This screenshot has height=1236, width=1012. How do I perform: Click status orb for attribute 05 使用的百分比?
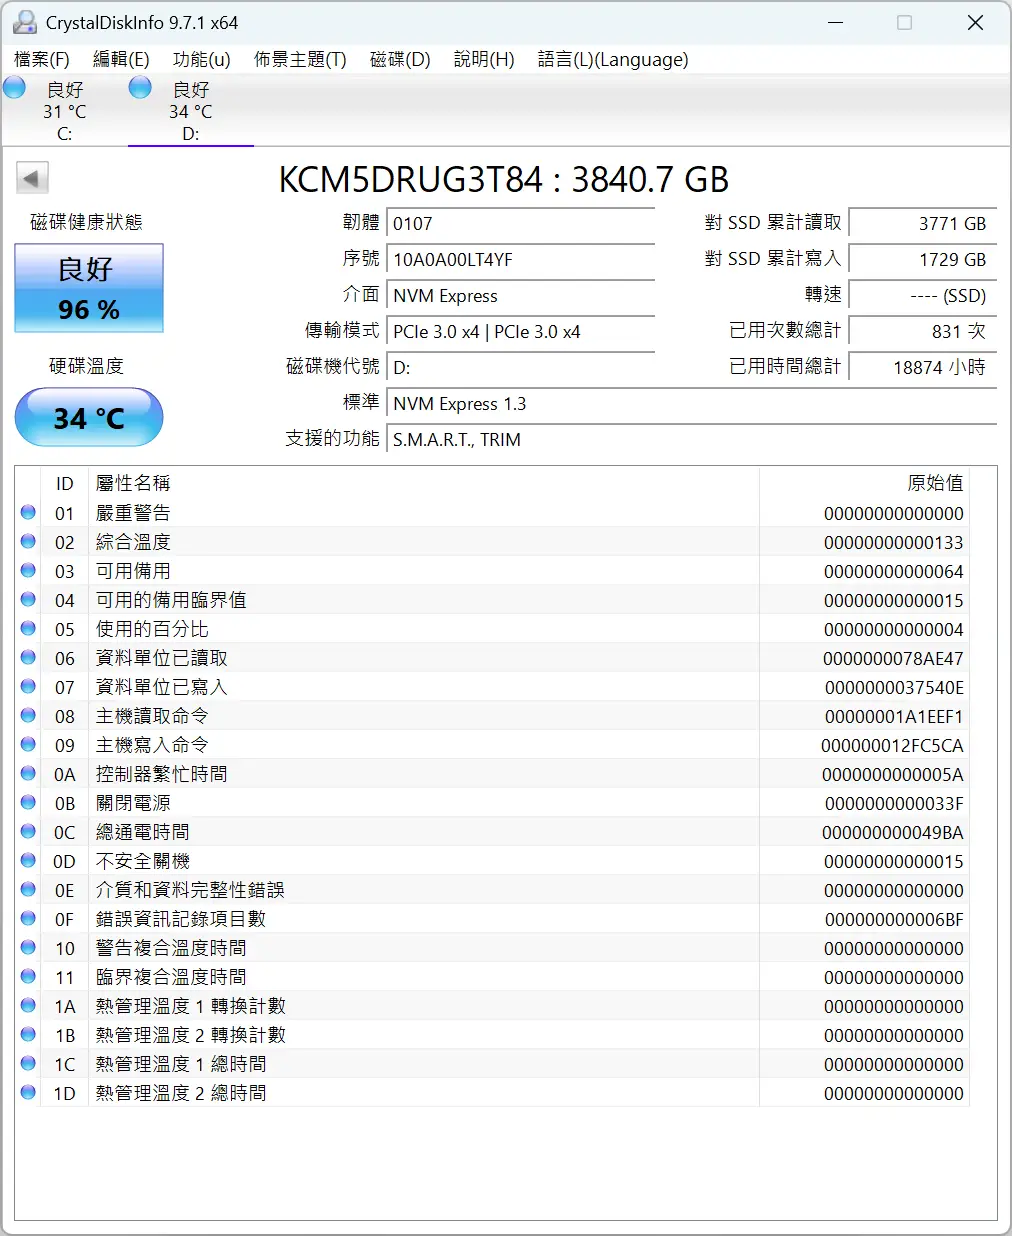[x=28, y=629]
